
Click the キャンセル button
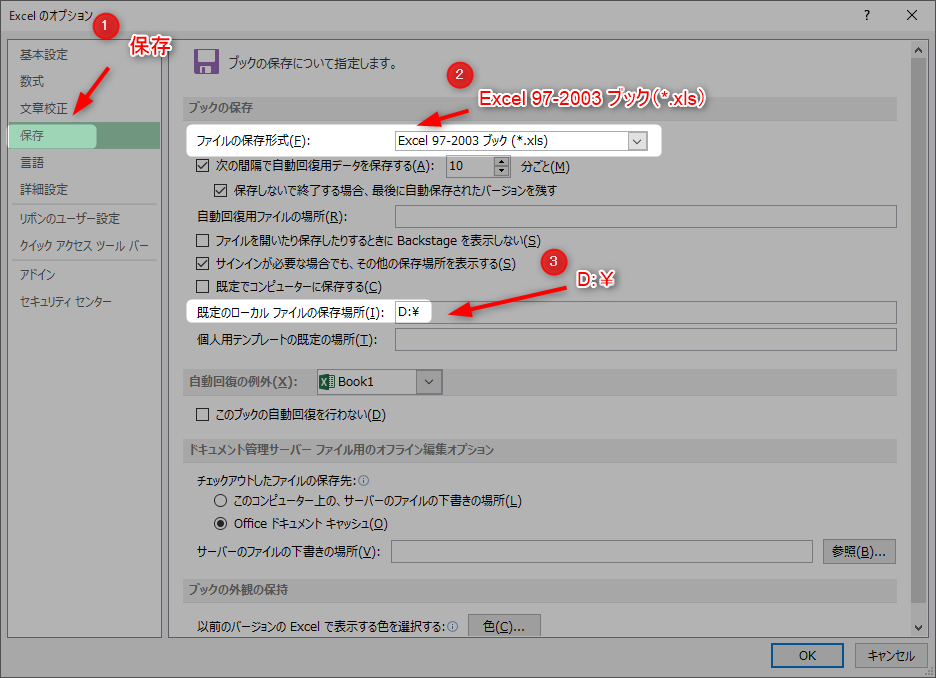[x=891, y=655]
